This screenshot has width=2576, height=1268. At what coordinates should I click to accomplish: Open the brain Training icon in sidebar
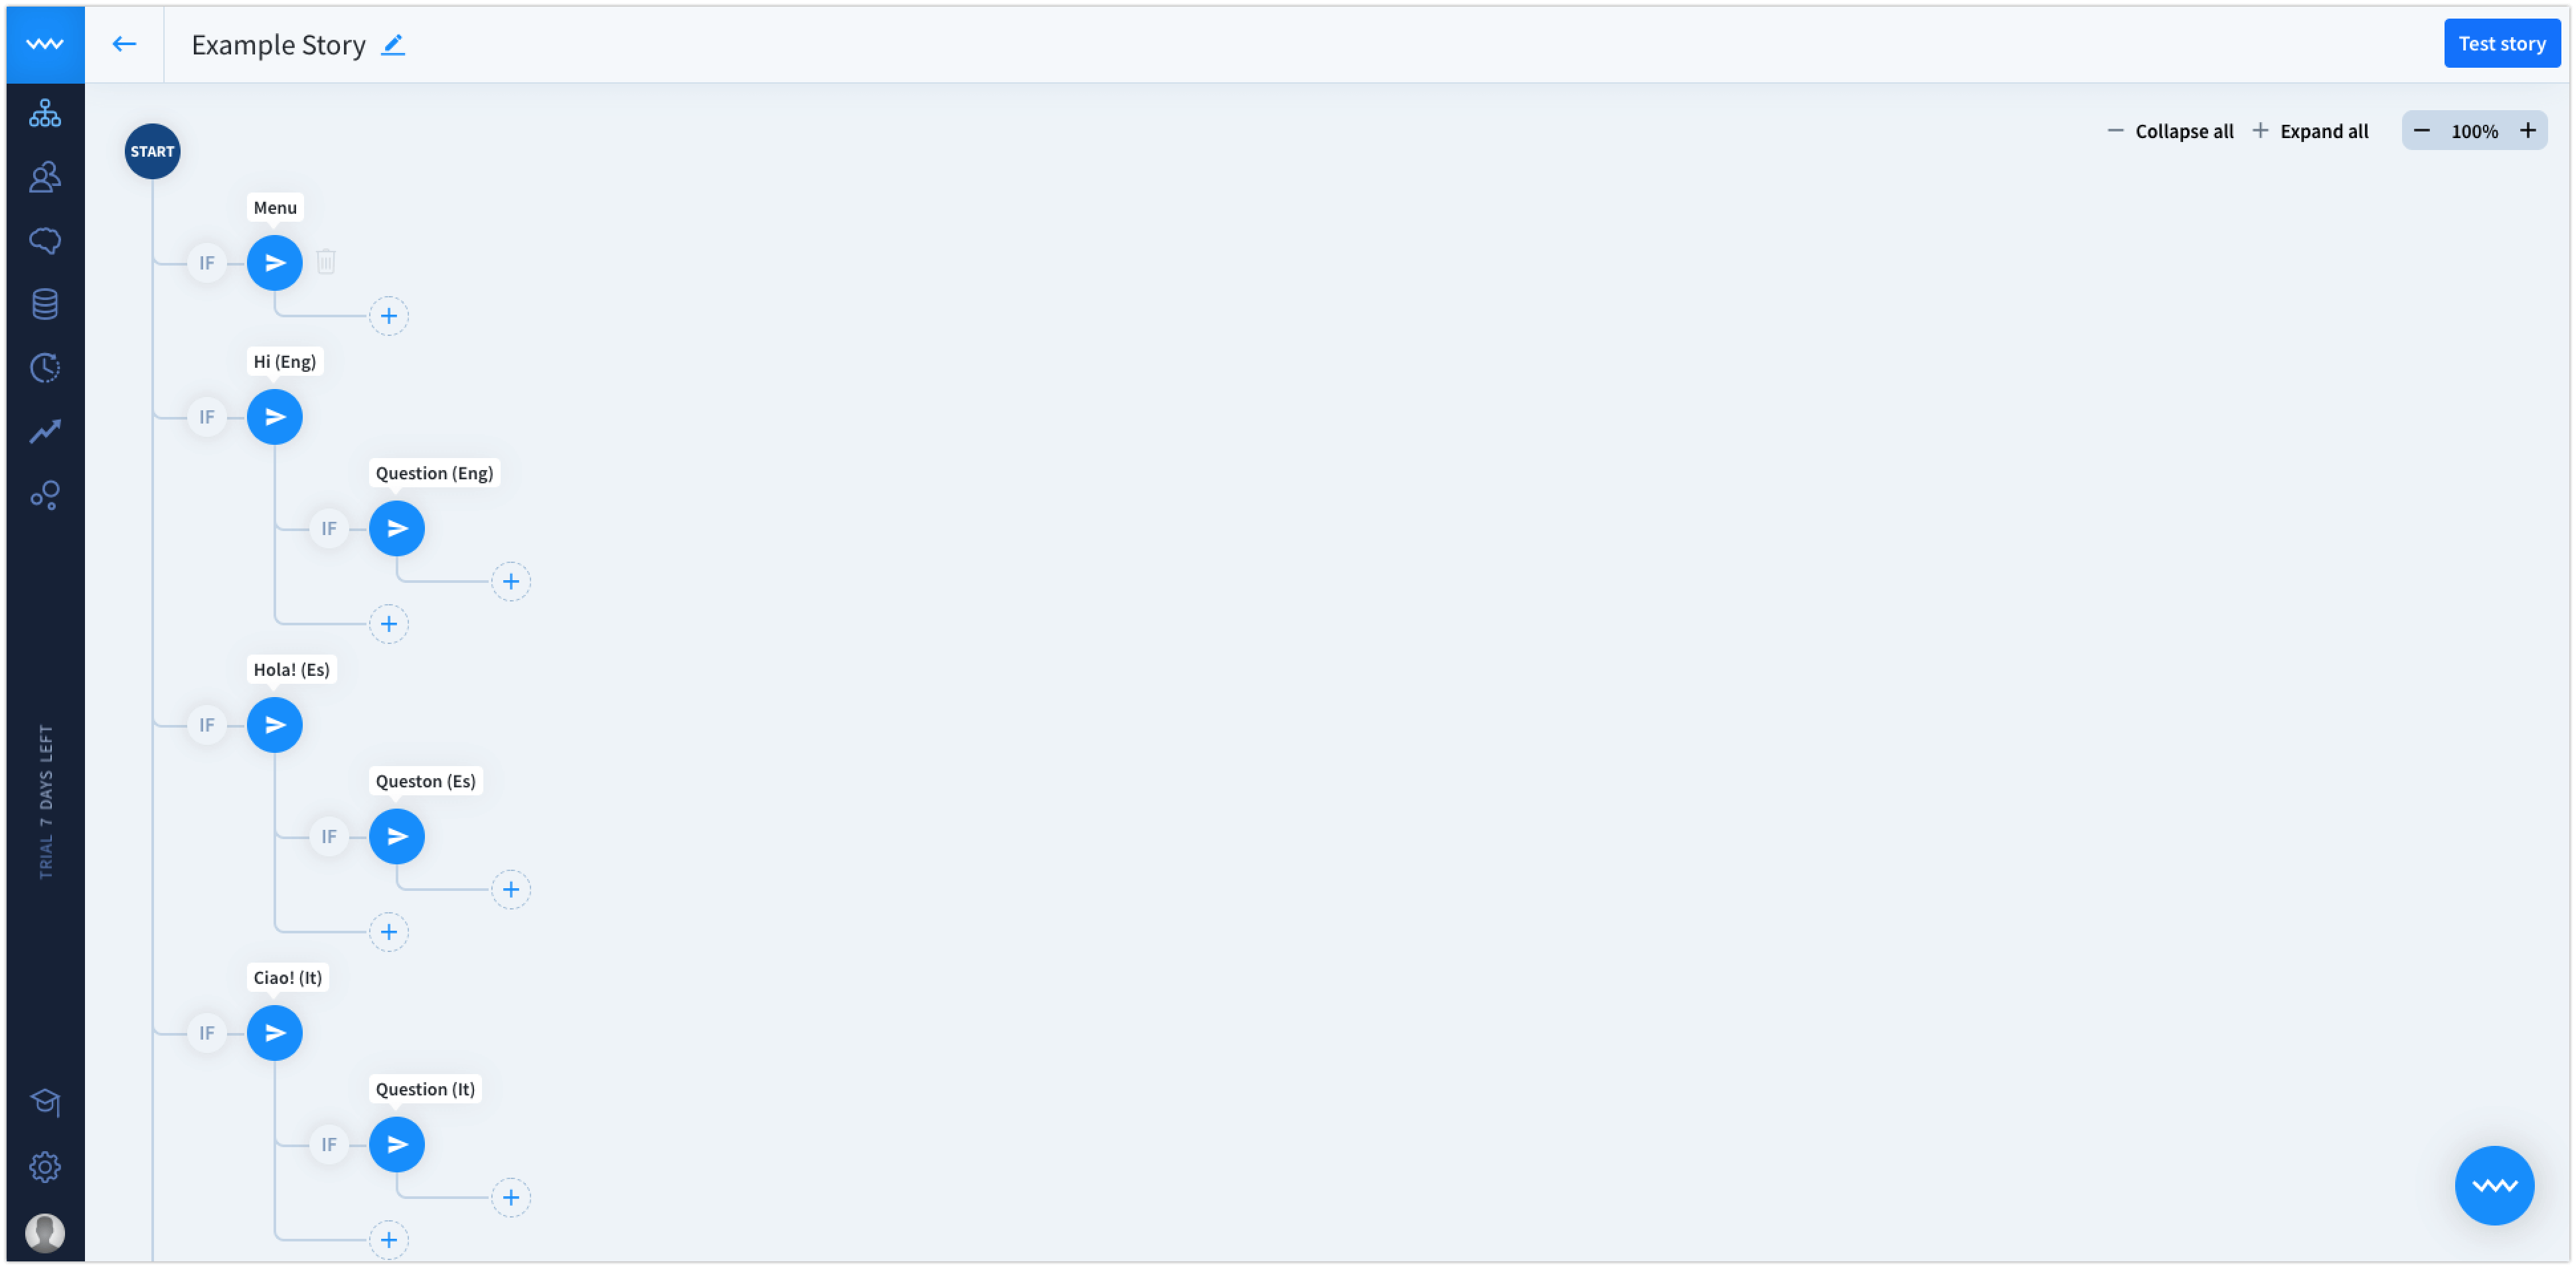point(45,241)
